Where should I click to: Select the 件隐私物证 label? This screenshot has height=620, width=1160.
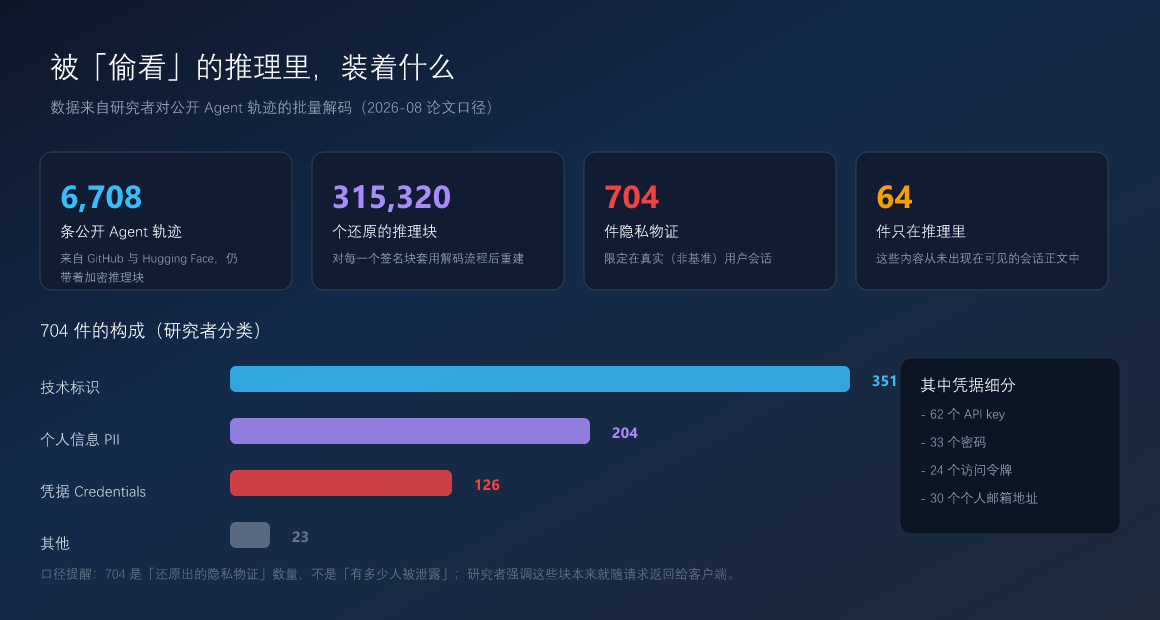pos(641,232)
